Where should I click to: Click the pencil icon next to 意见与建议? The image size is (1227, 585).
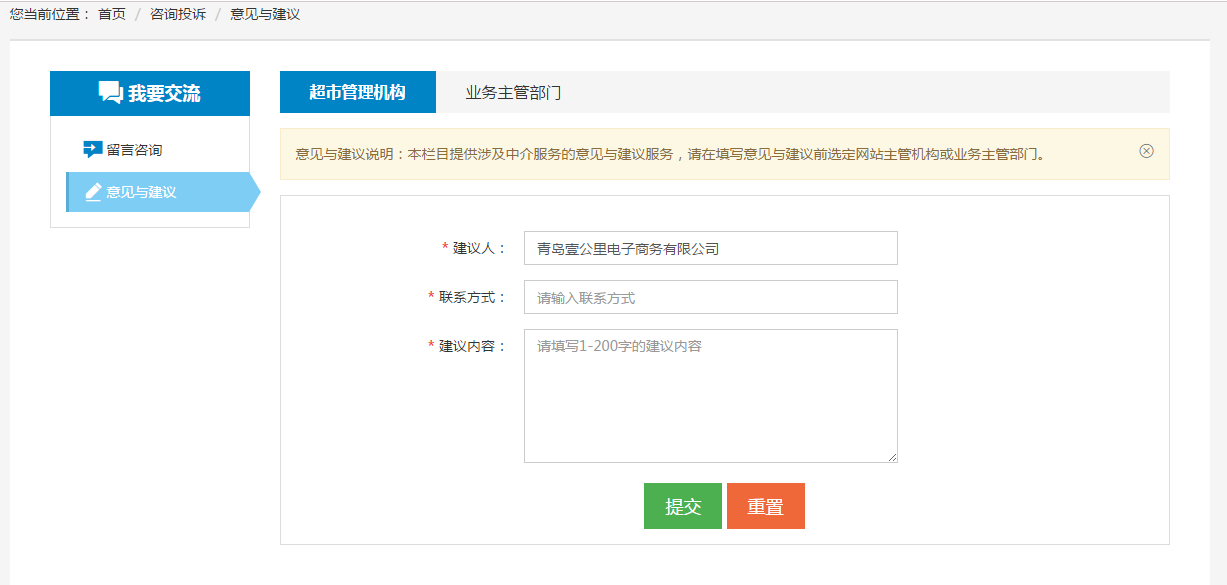93,192
